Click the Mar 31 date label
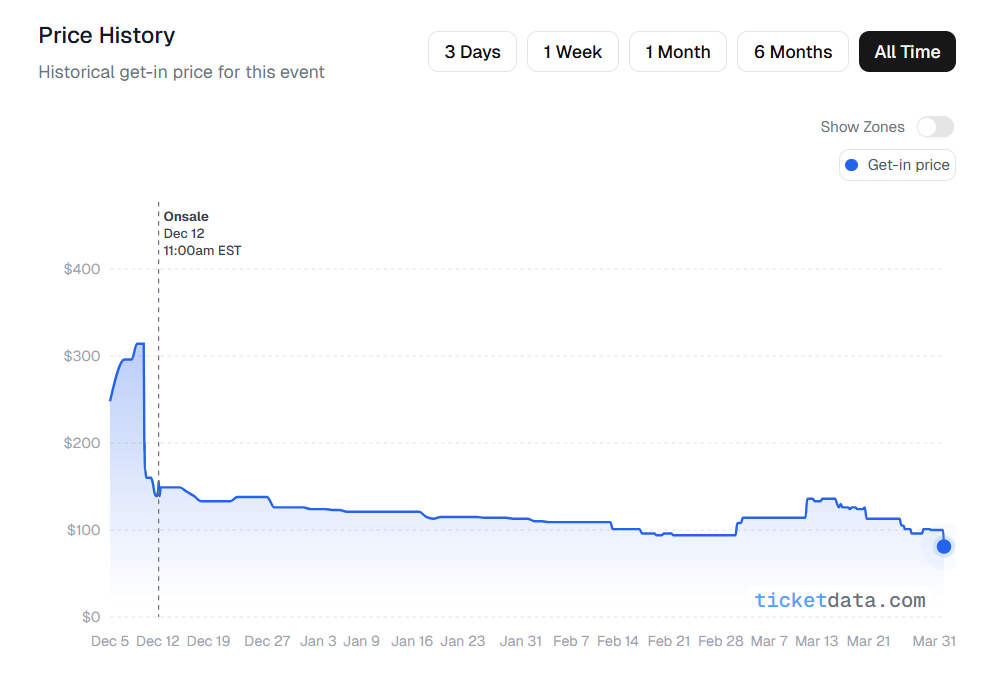Viewport: 1004px width, 687px height. (934, 641)
